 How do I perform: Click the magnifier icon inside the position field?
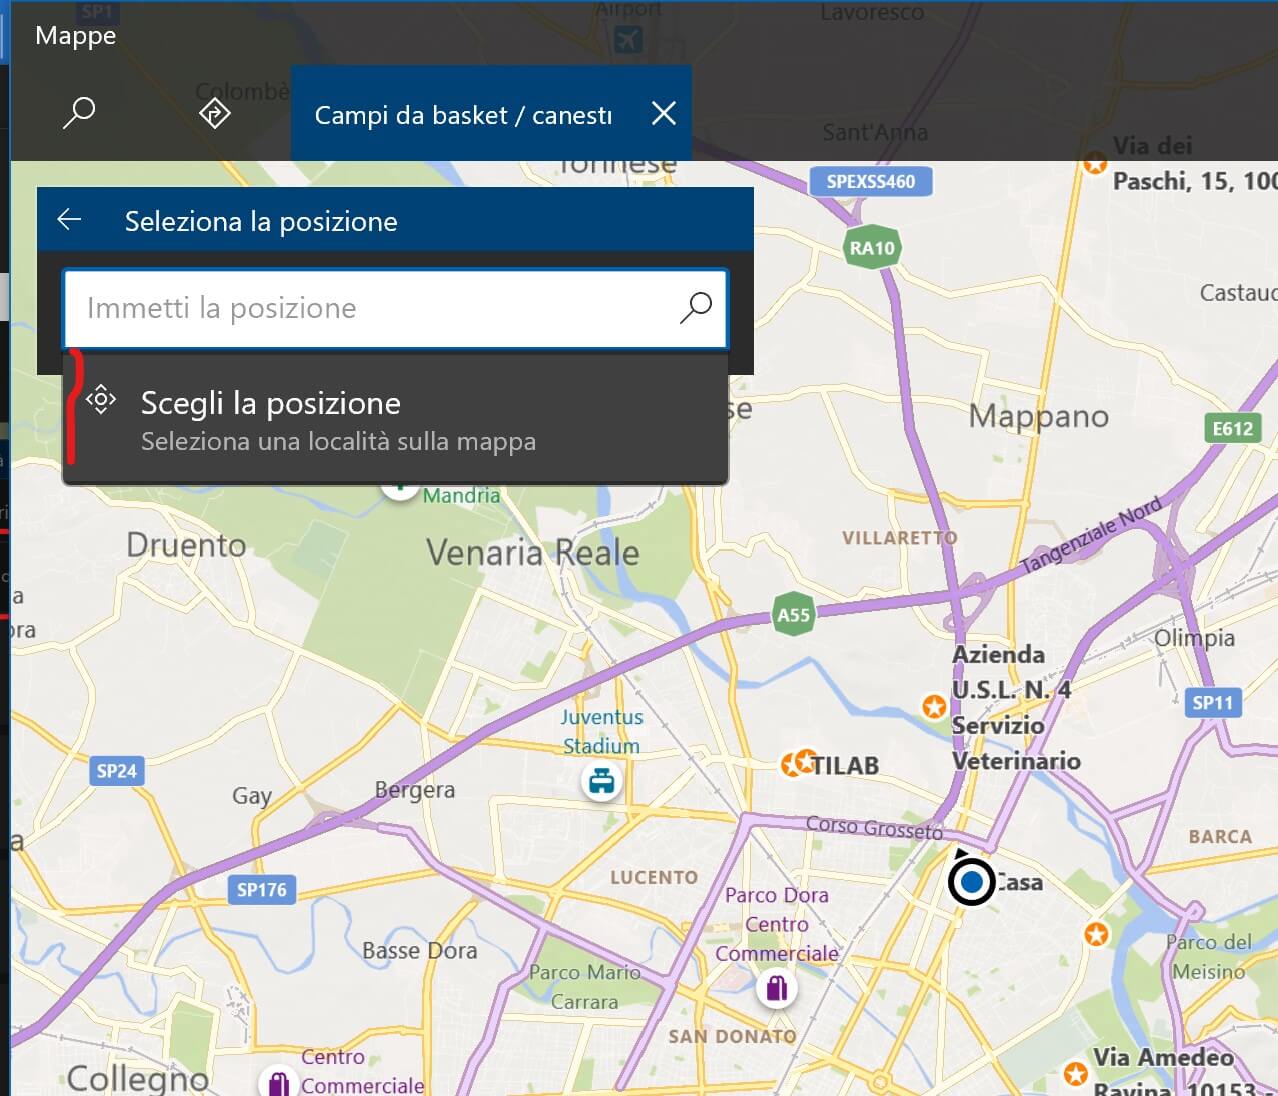695,307
